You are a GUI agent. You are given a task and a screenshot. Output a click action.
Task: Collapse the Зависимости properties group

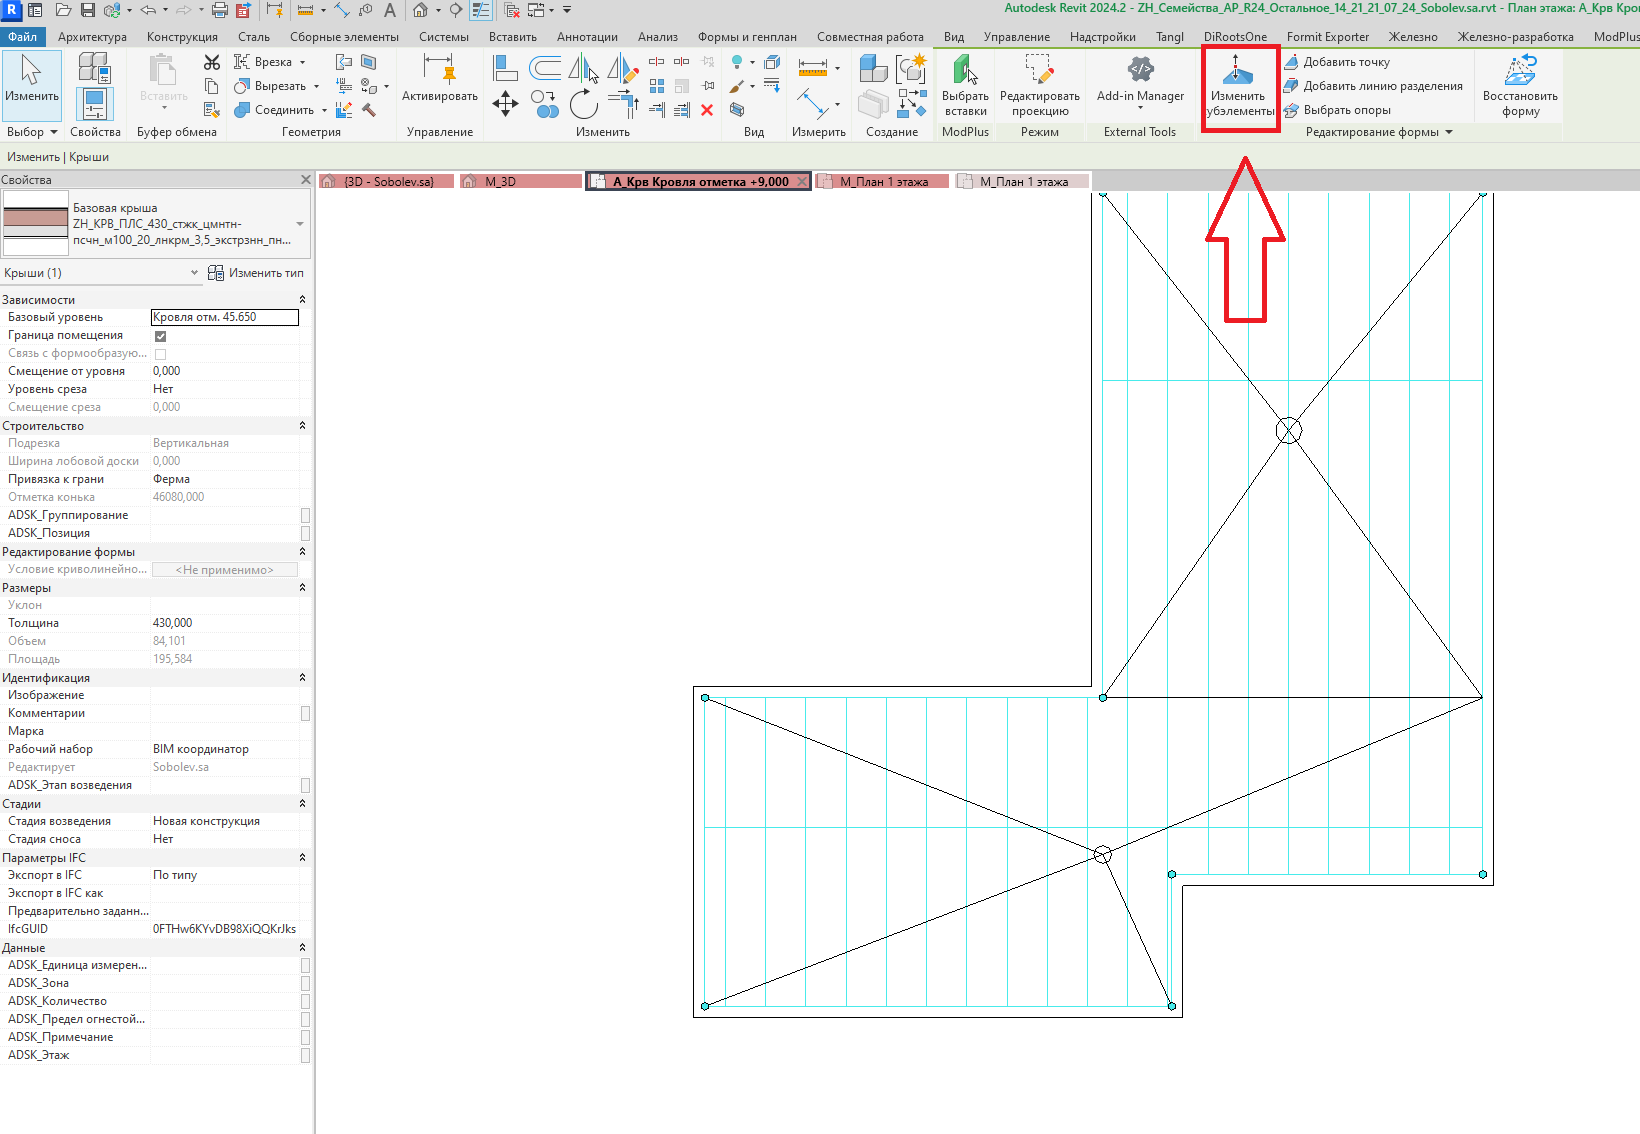302,300
